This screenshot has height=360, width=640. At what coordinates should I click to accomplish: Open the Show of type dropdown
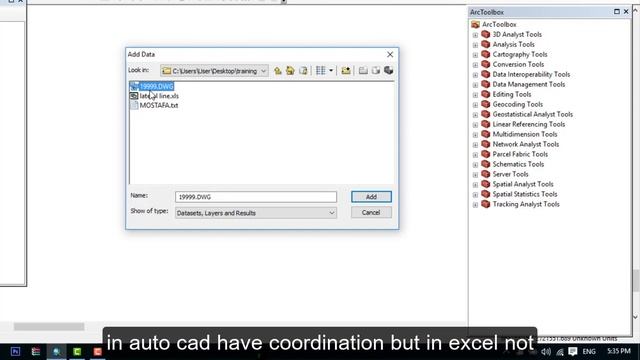[256, 213]
